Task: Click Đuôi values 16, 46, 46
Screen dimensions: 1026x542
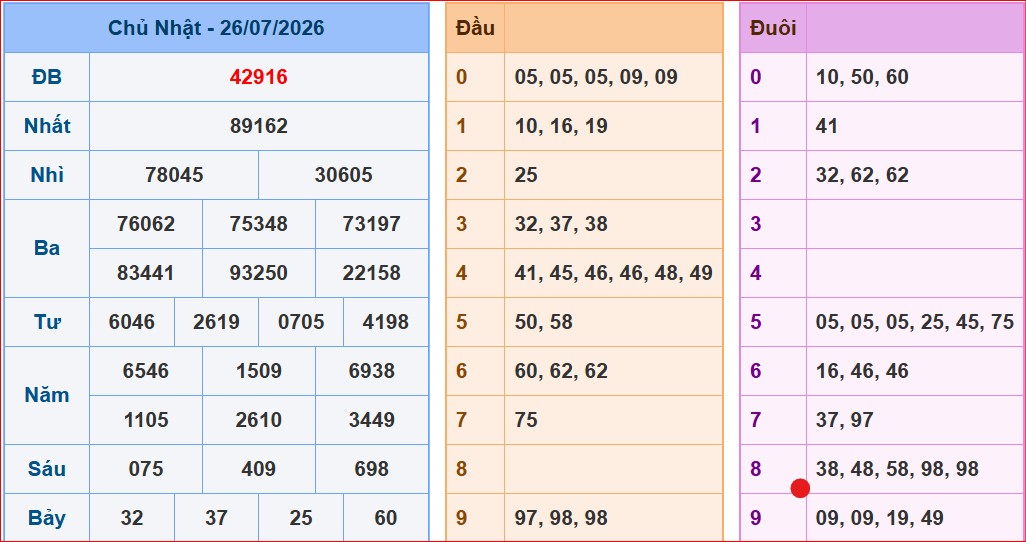Action: (x=862, y=371)
